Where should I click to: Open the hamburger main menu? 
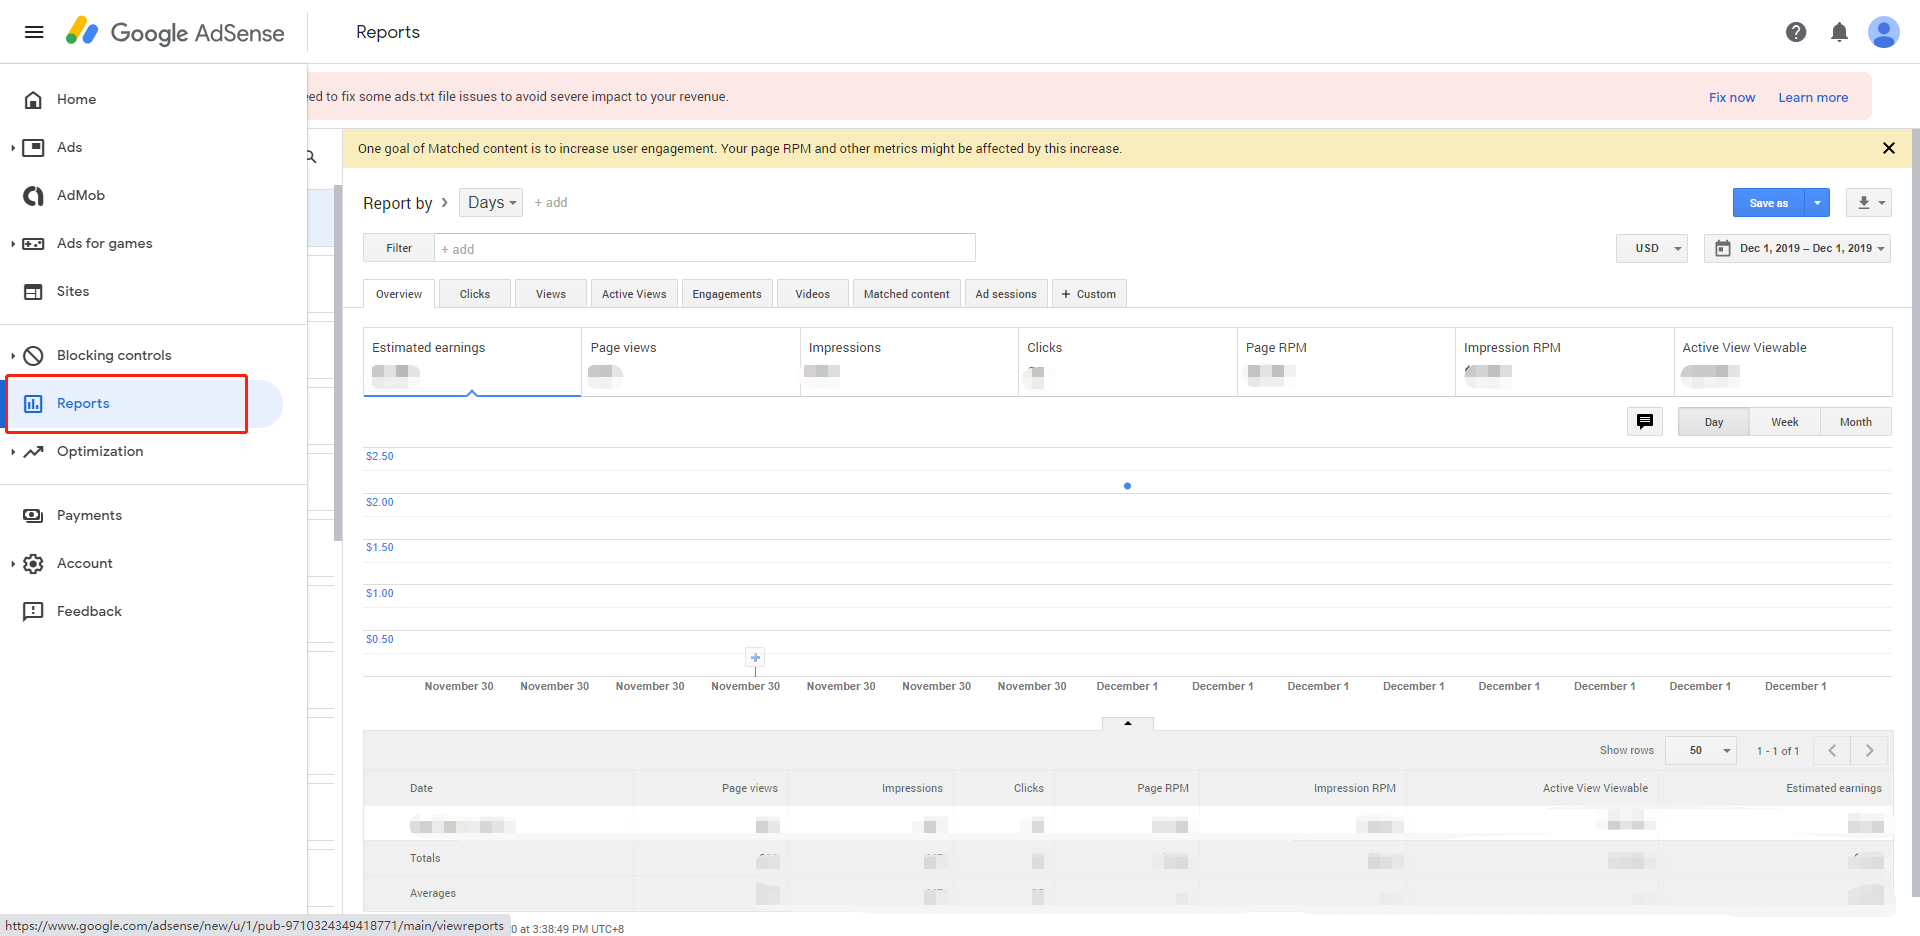tap(34, 32)
